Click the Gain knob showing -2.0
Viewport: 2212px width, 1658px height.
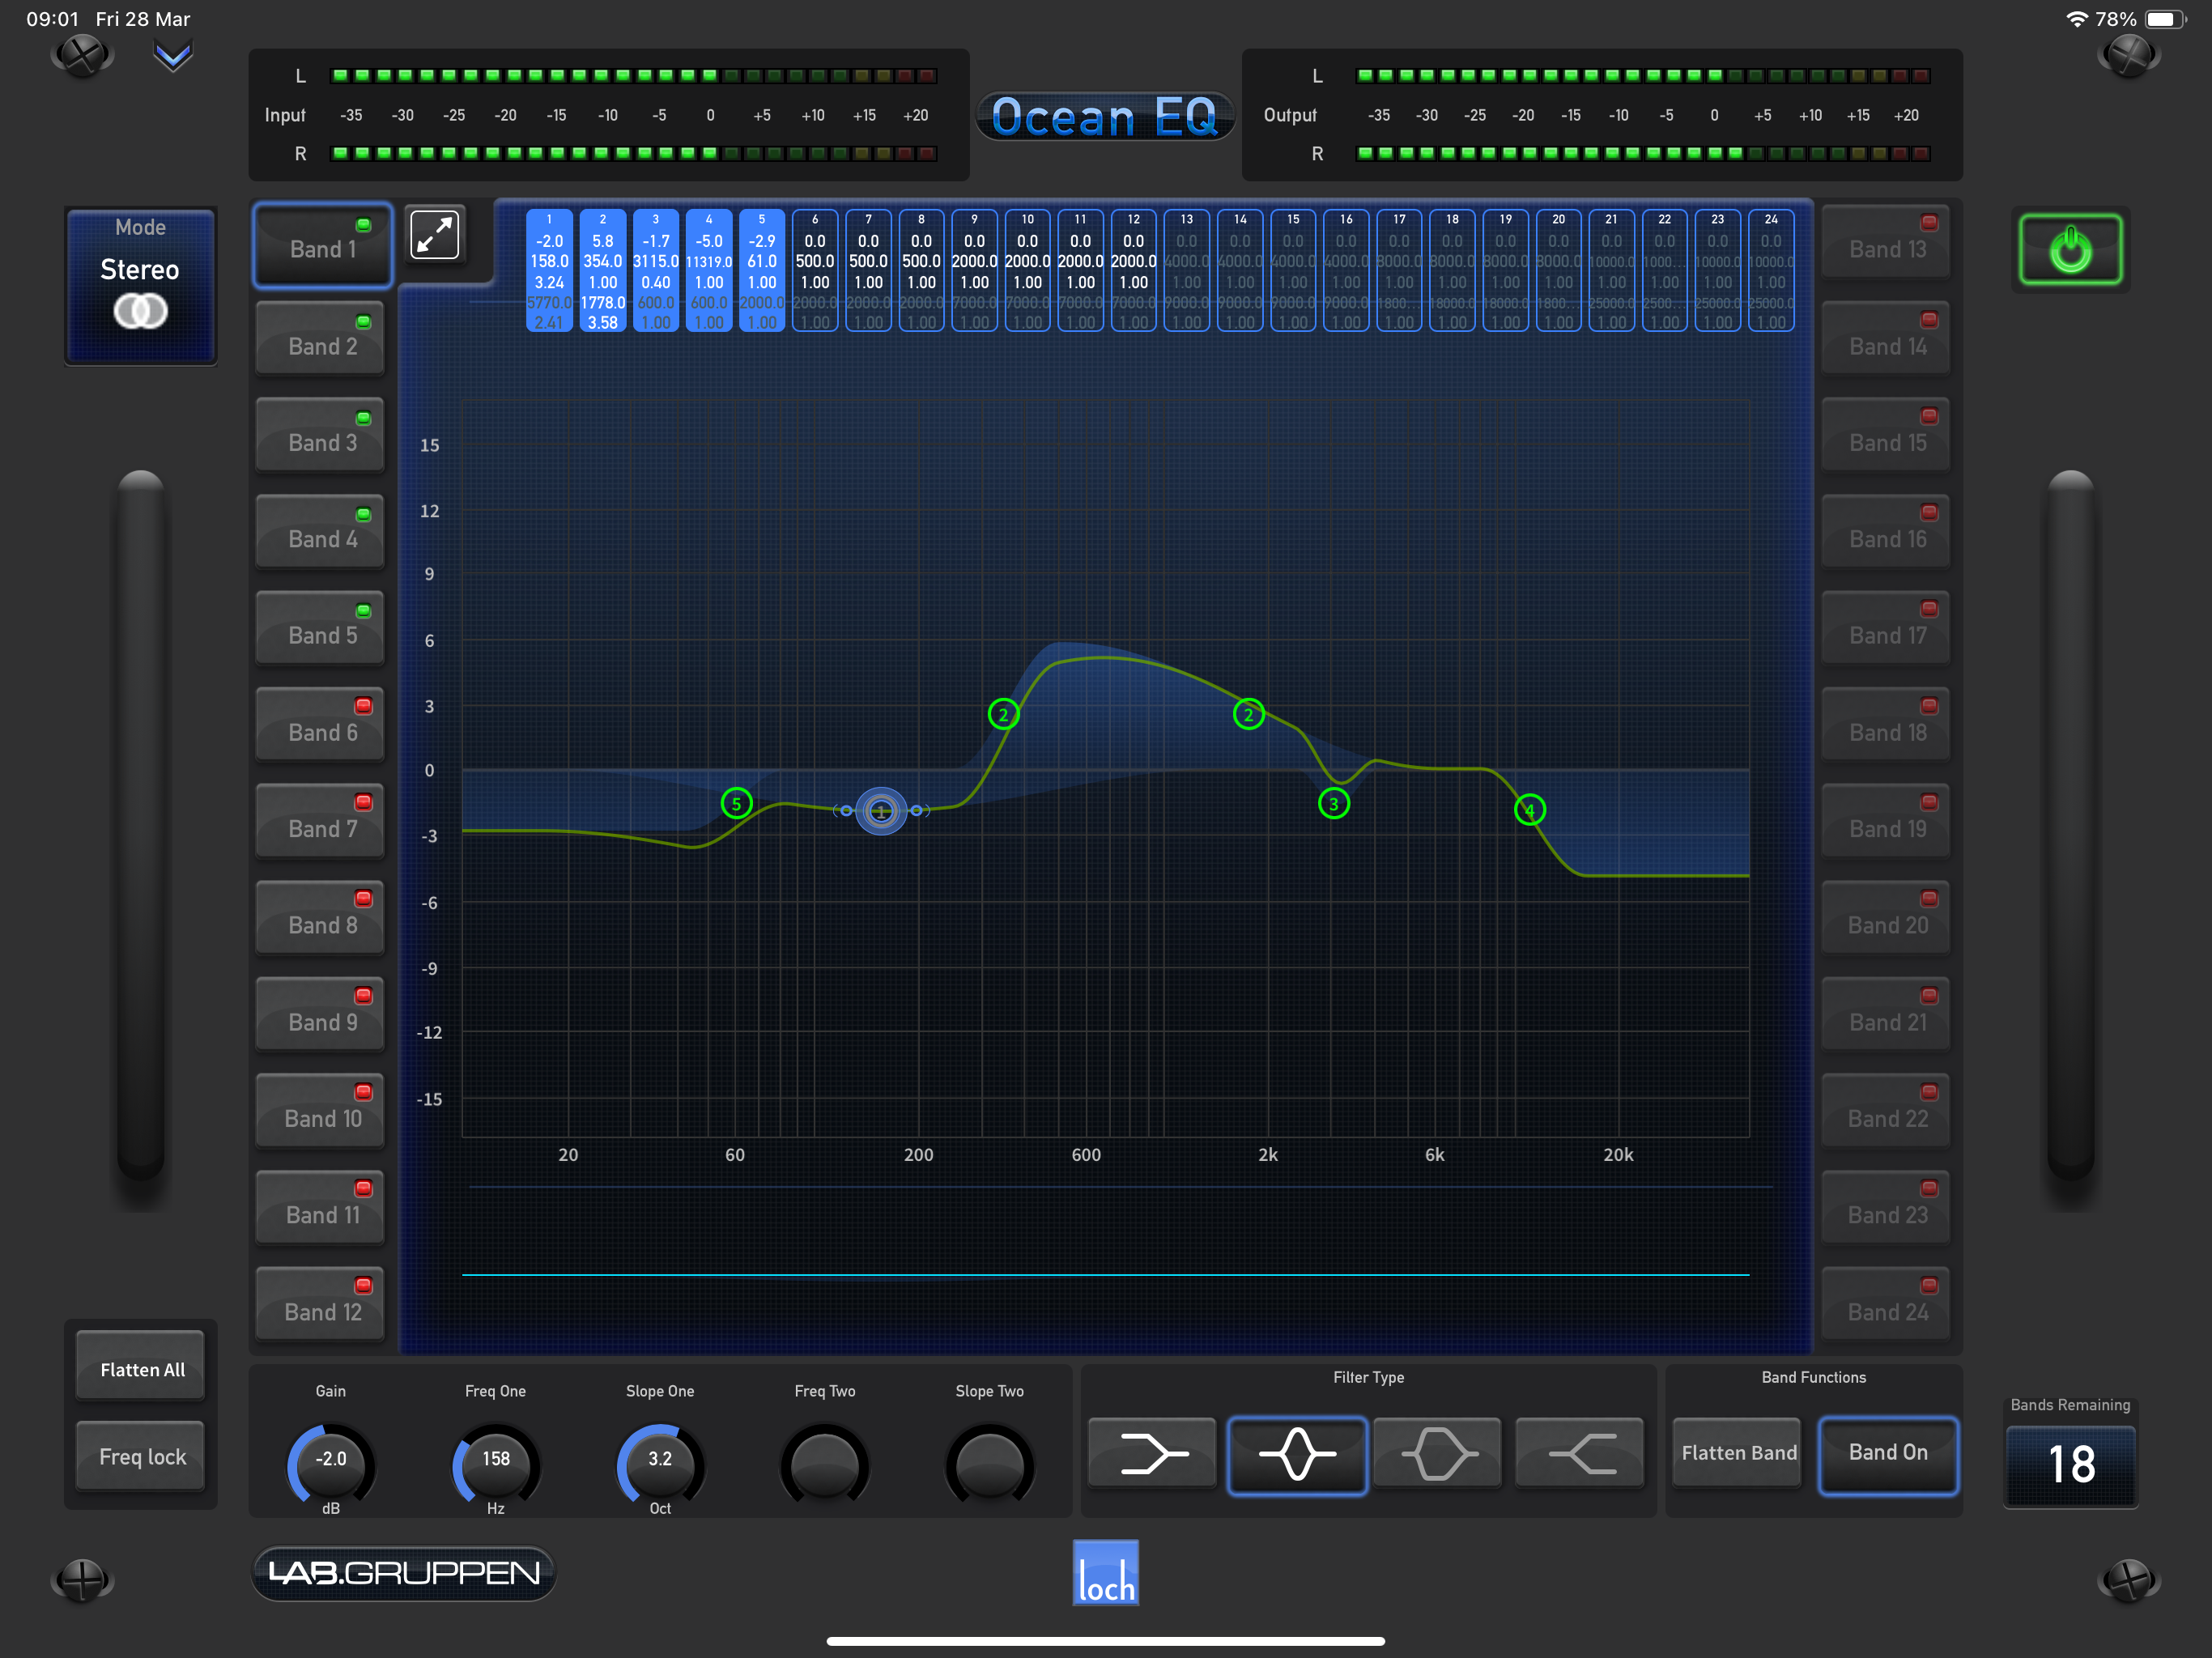coord(331,1465)
